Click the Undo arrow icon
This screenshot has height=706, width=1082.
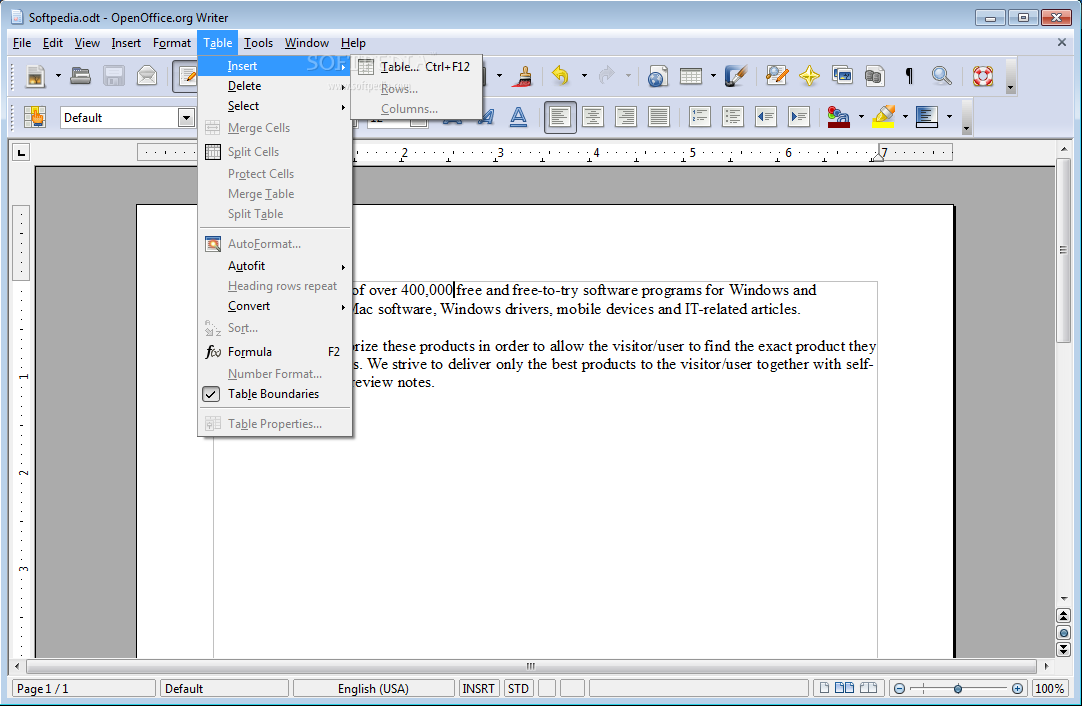pyautogui.click(x=561, y=76)
